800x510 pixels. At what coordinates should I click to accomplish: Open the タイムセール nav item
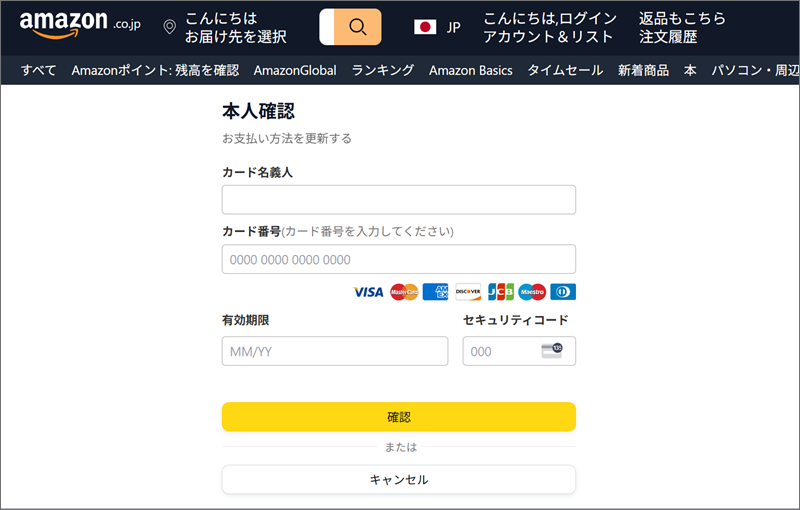[565, 70]
